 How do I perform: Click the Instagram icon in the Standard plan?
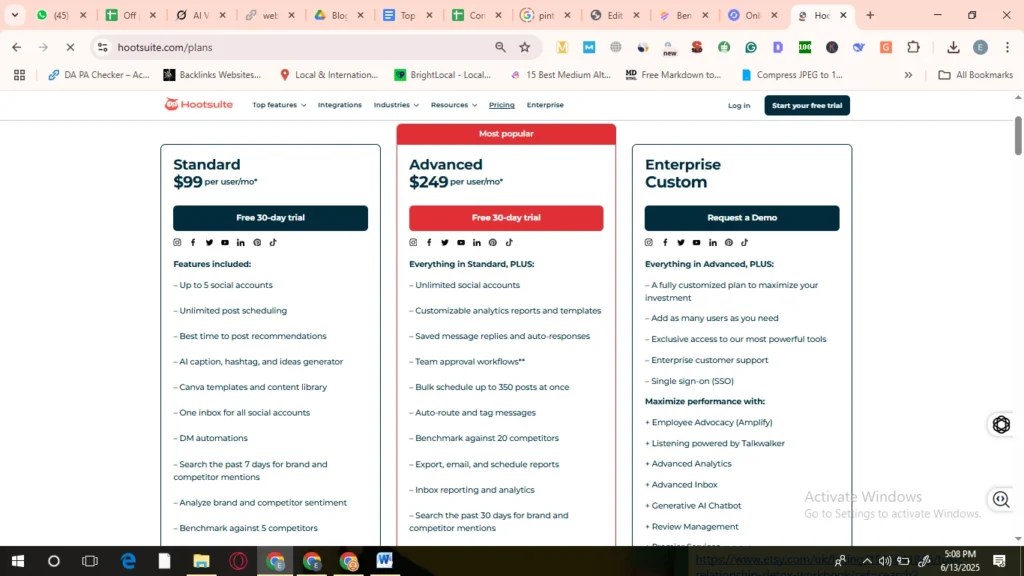tap(177, 242)
